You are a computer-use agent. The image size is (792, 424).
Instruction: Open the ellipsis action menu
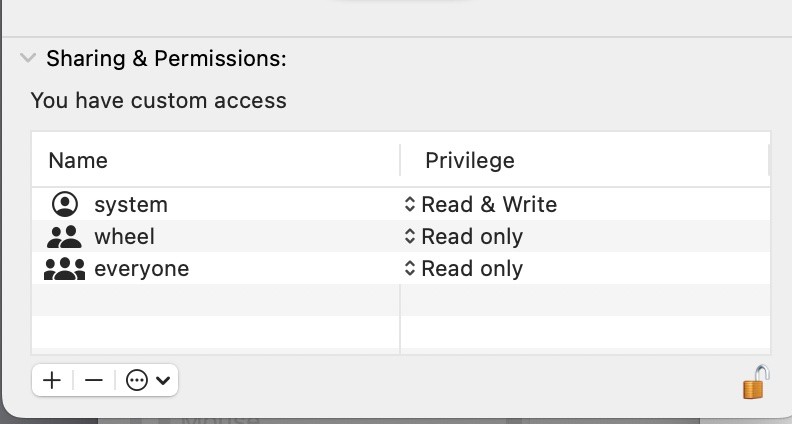tap(138, 380)
